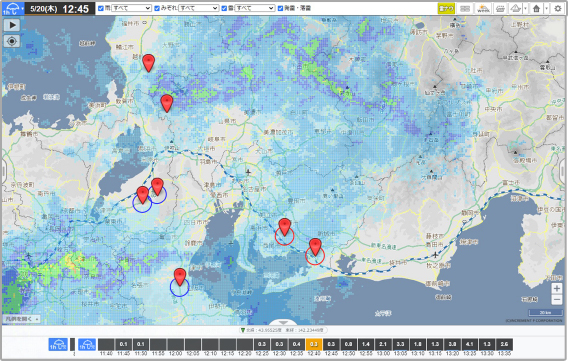
Task: Open the weekly weather icon
Action: [x=483, y=8]
